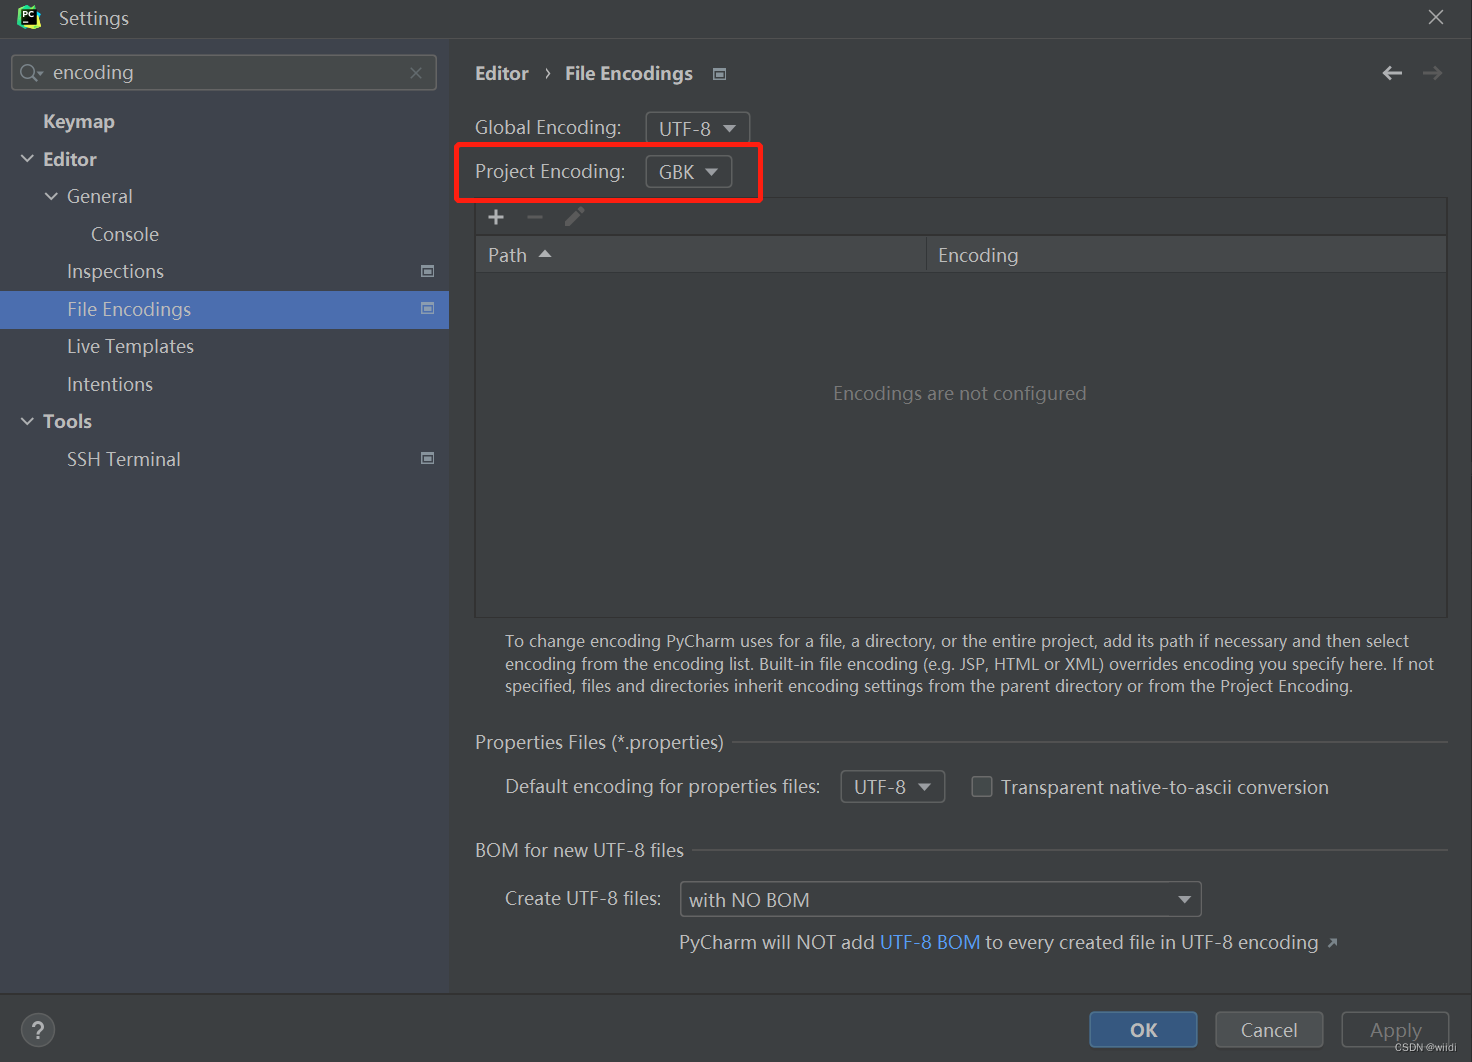1472x1062 pixels.
Task: Click 'BOM for new UTF-8 files' heading
Action: (579, 850)
